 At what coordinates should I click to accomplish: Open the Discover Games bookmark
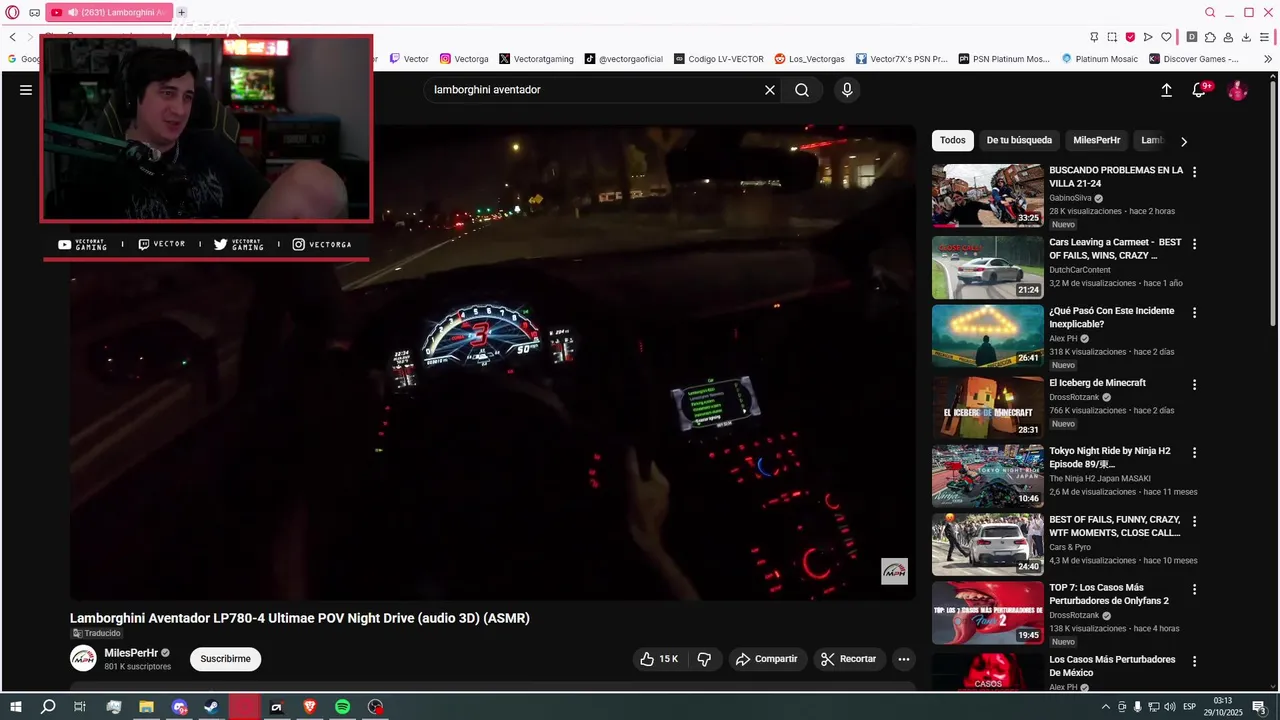tap(1193, 59)
